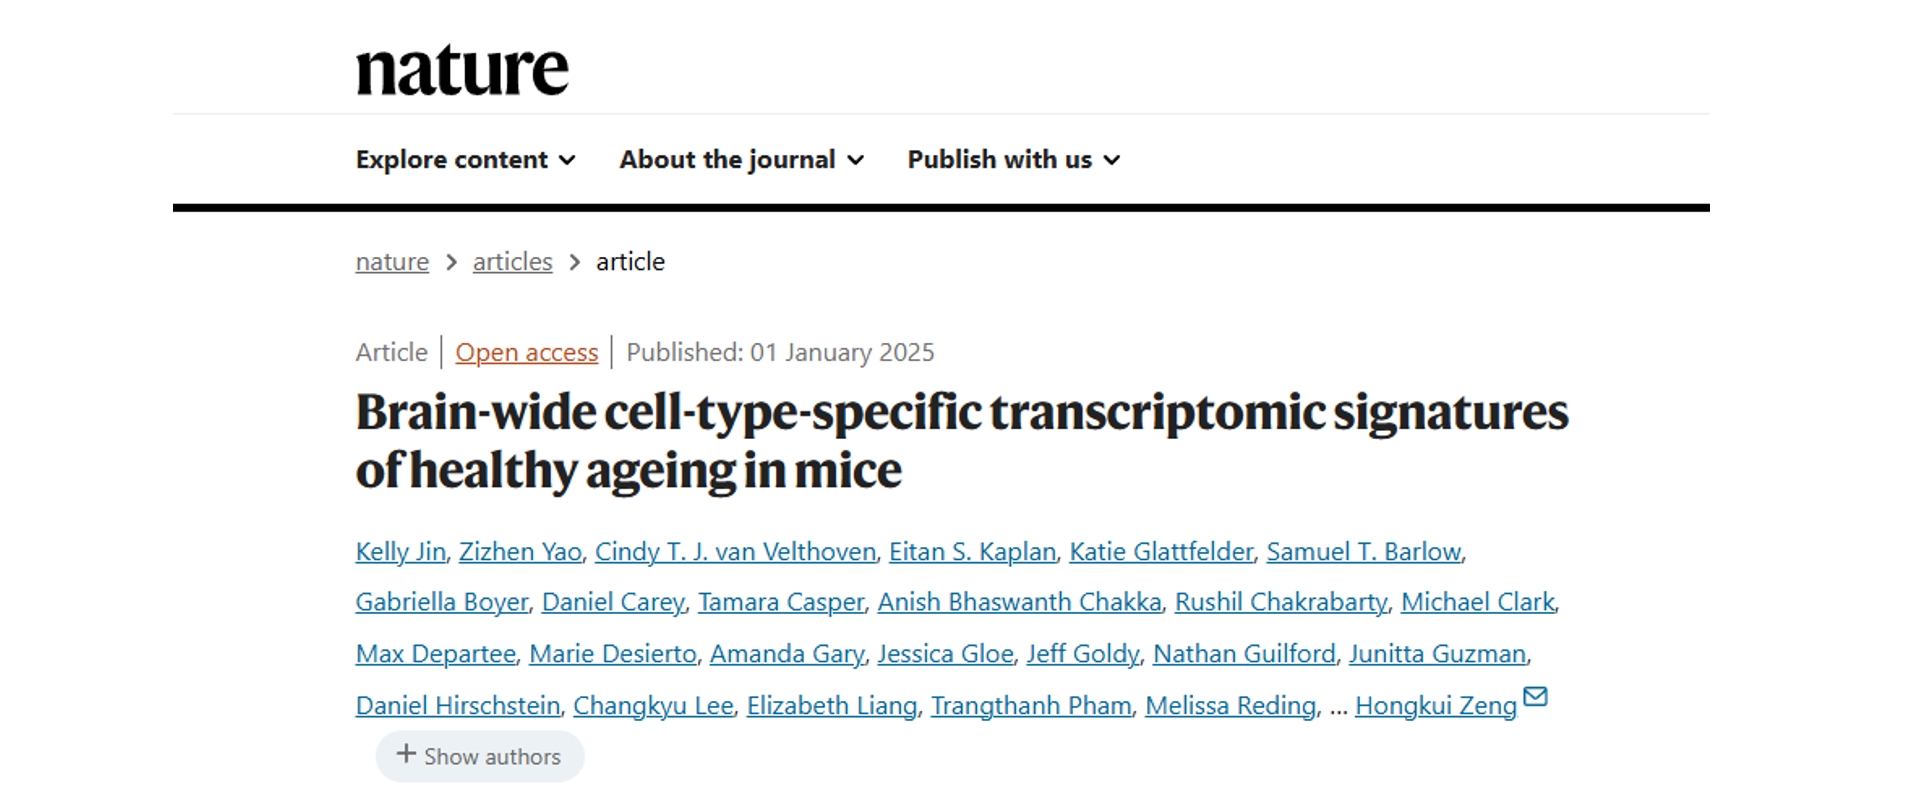
Task: Open the About the journal menu
Action: (x=742, y=160)
